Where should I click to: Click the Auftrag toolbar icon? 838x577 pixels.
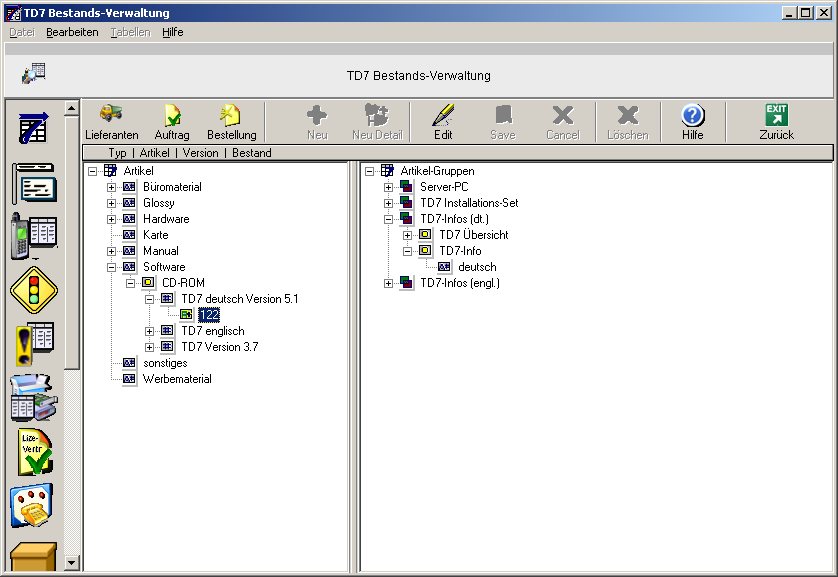point(172,116)
